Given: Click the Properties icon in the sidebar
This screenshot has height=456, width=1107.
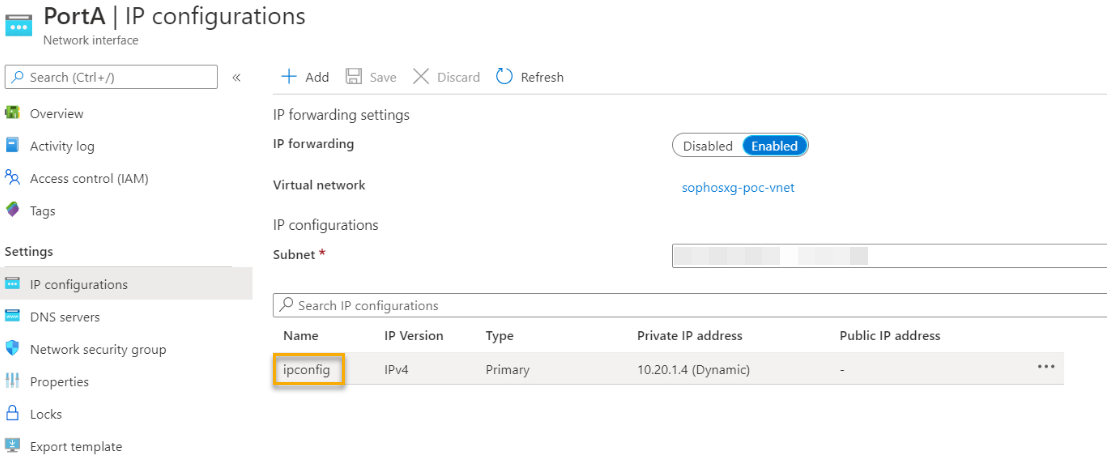Looking at the screenshot, I should click(13, 381).
